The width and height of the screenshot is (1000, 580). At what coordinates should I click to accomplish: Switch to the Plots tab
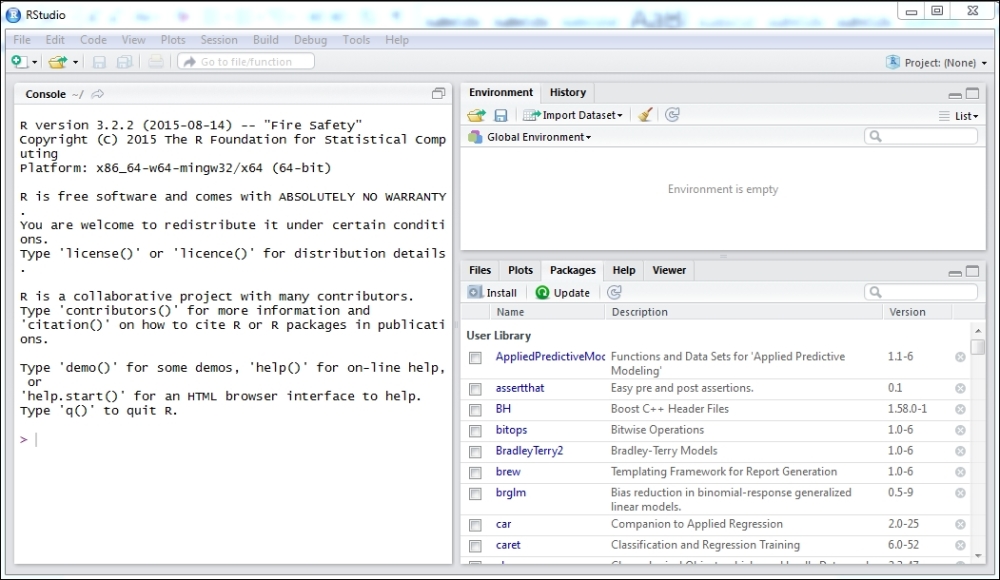[520, 270]
